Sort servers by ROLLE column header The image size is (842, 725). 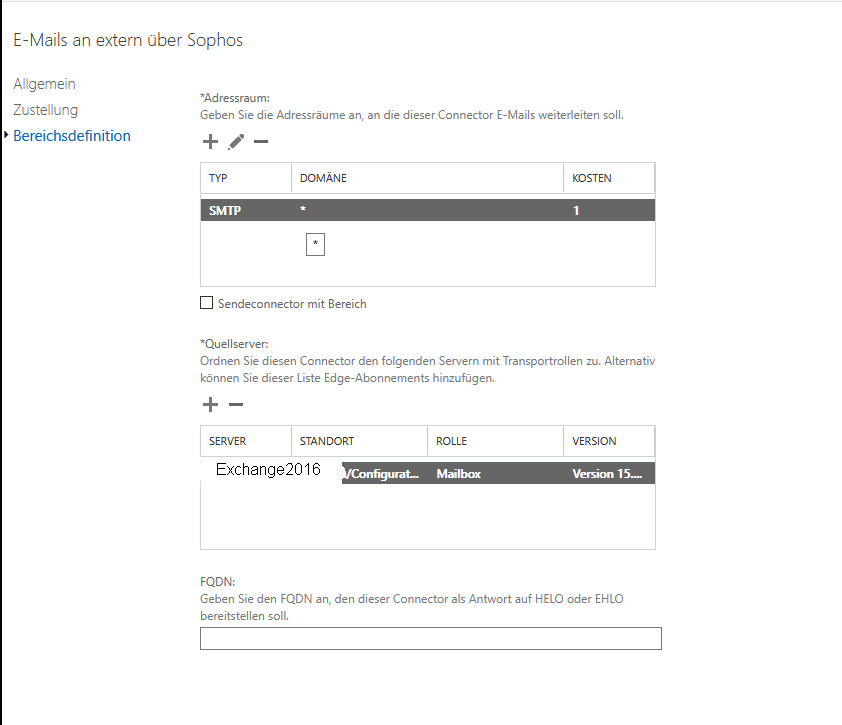[495, 441]
